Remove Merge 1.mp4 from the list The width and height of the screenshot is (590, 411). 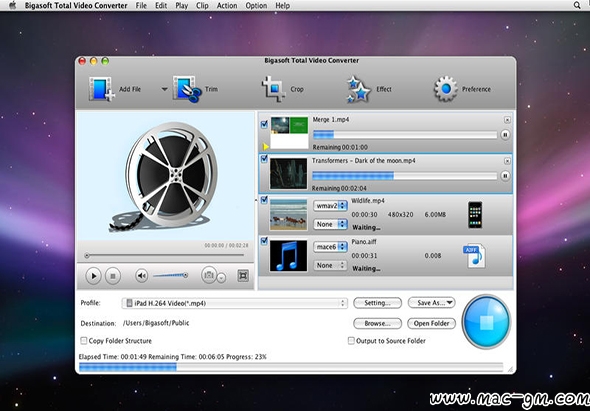point(507,120)
